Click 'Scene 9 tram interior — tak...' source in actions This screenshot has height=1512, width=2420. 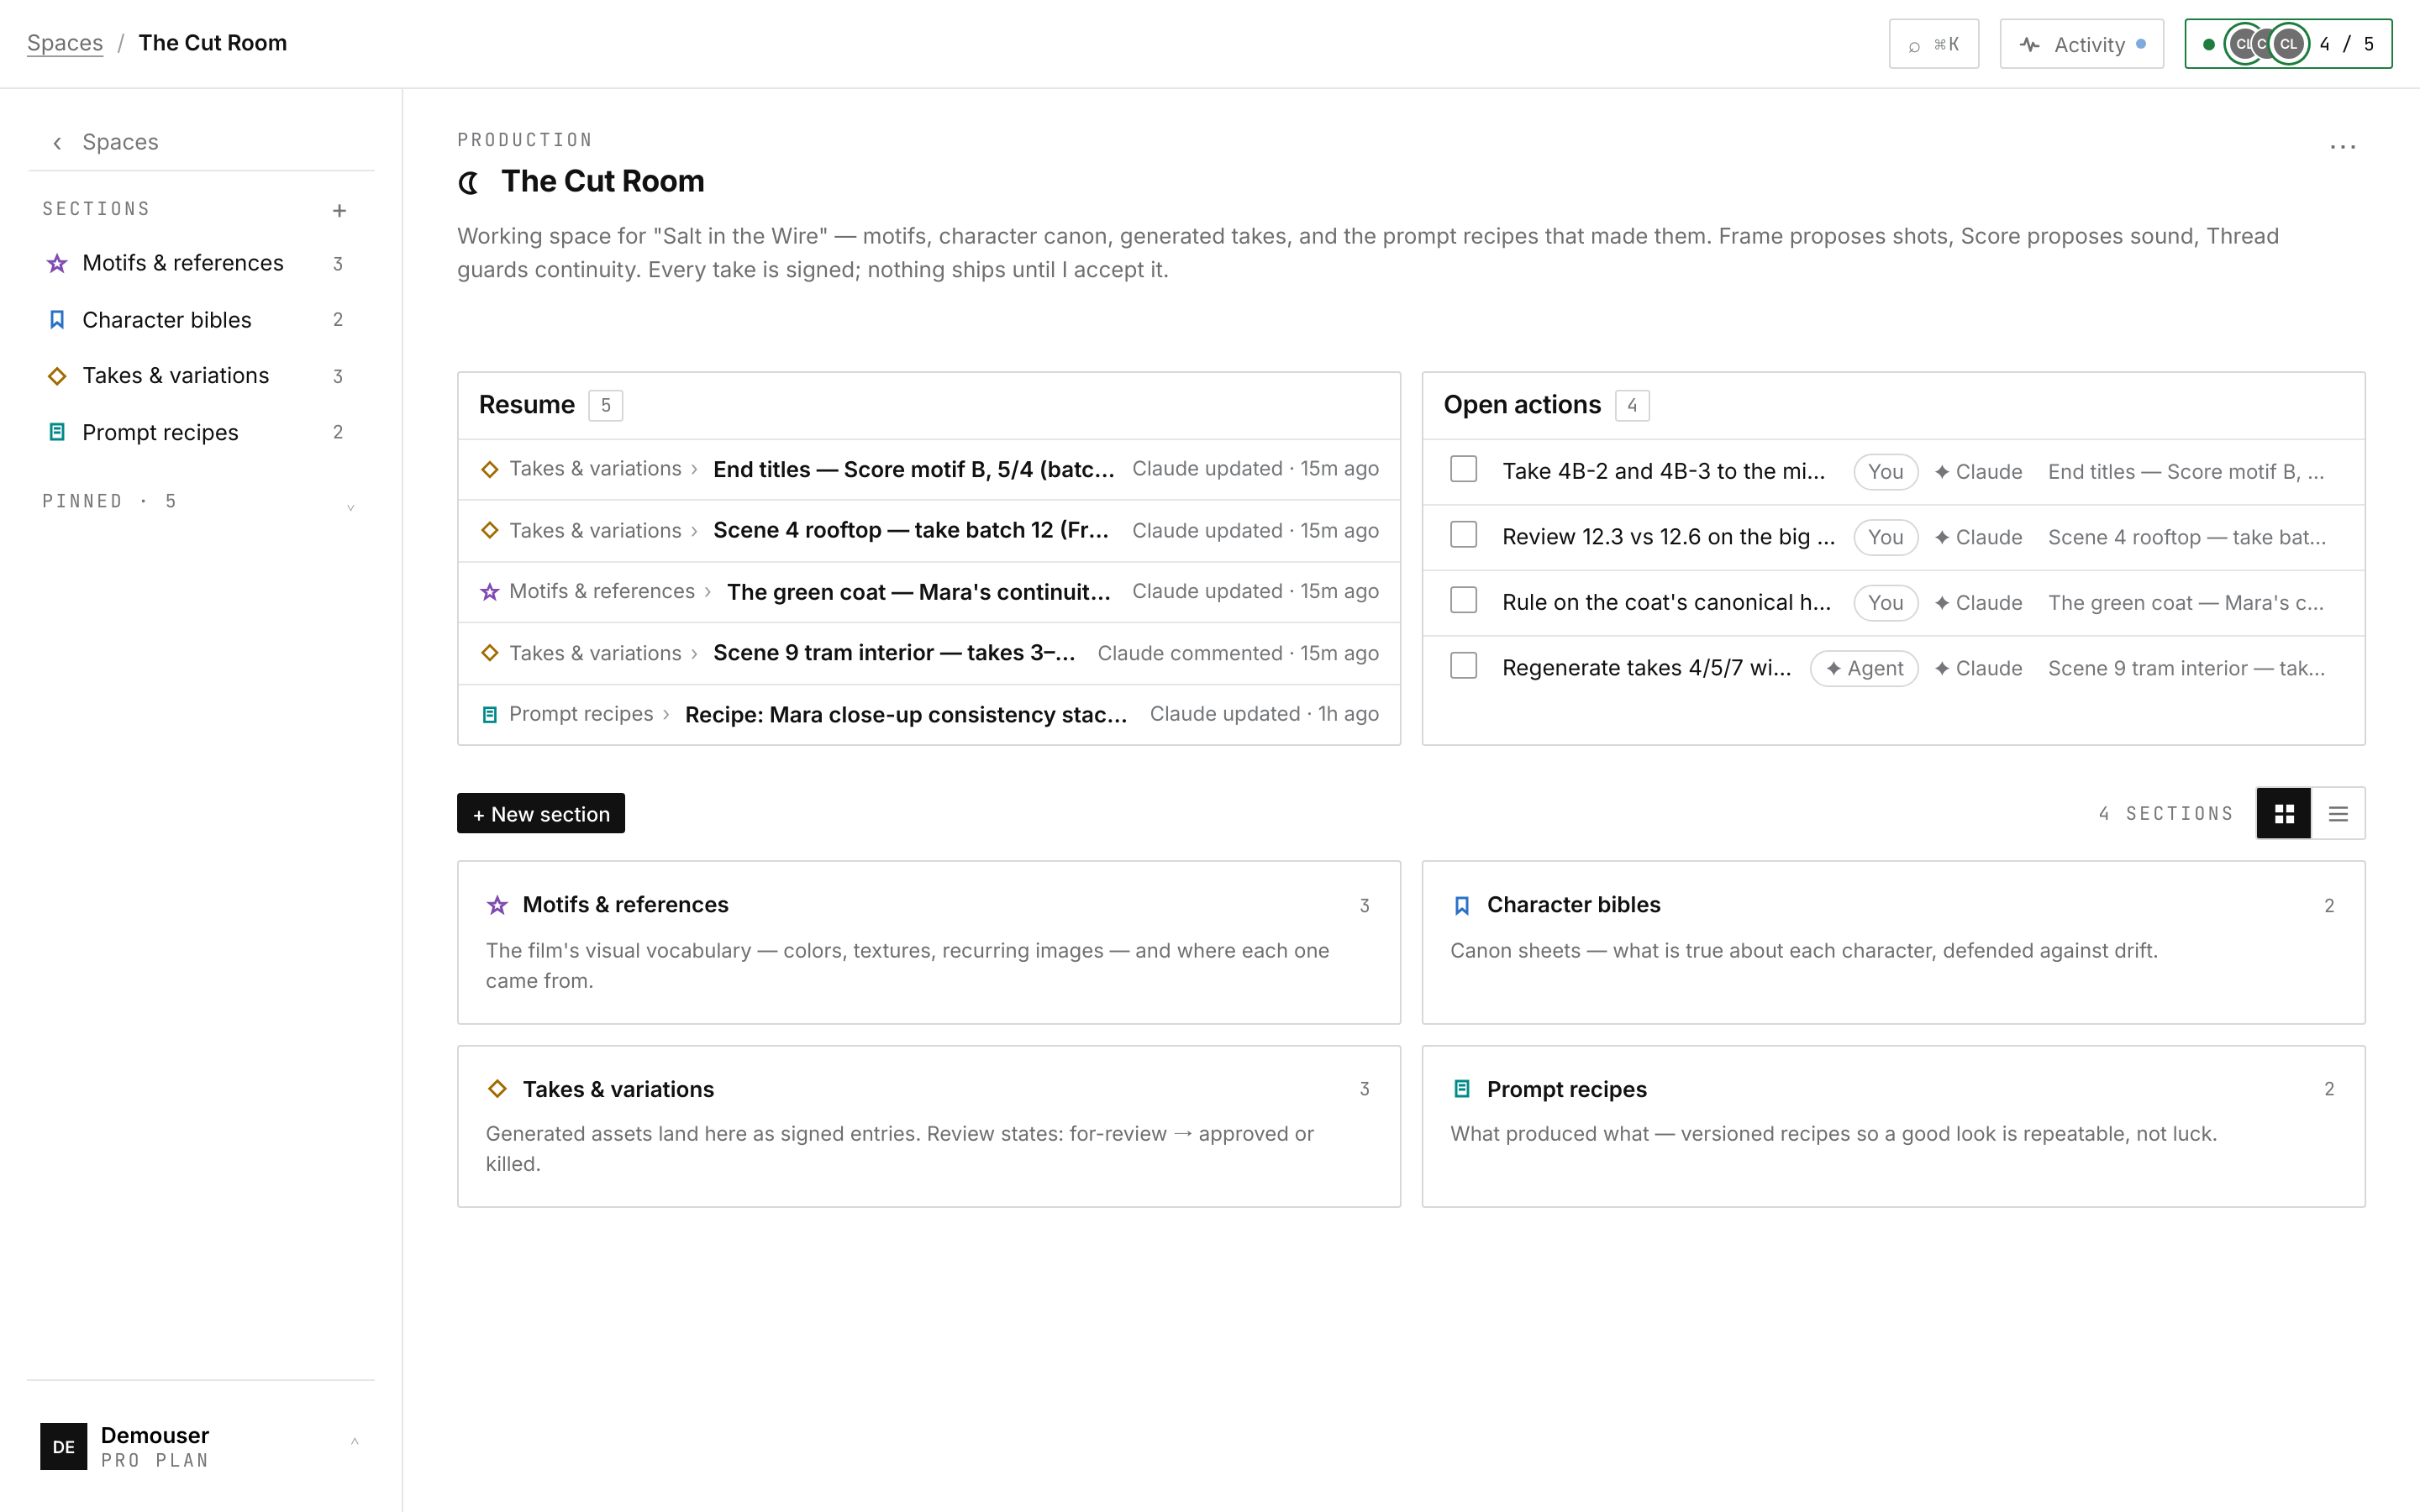2187,668
